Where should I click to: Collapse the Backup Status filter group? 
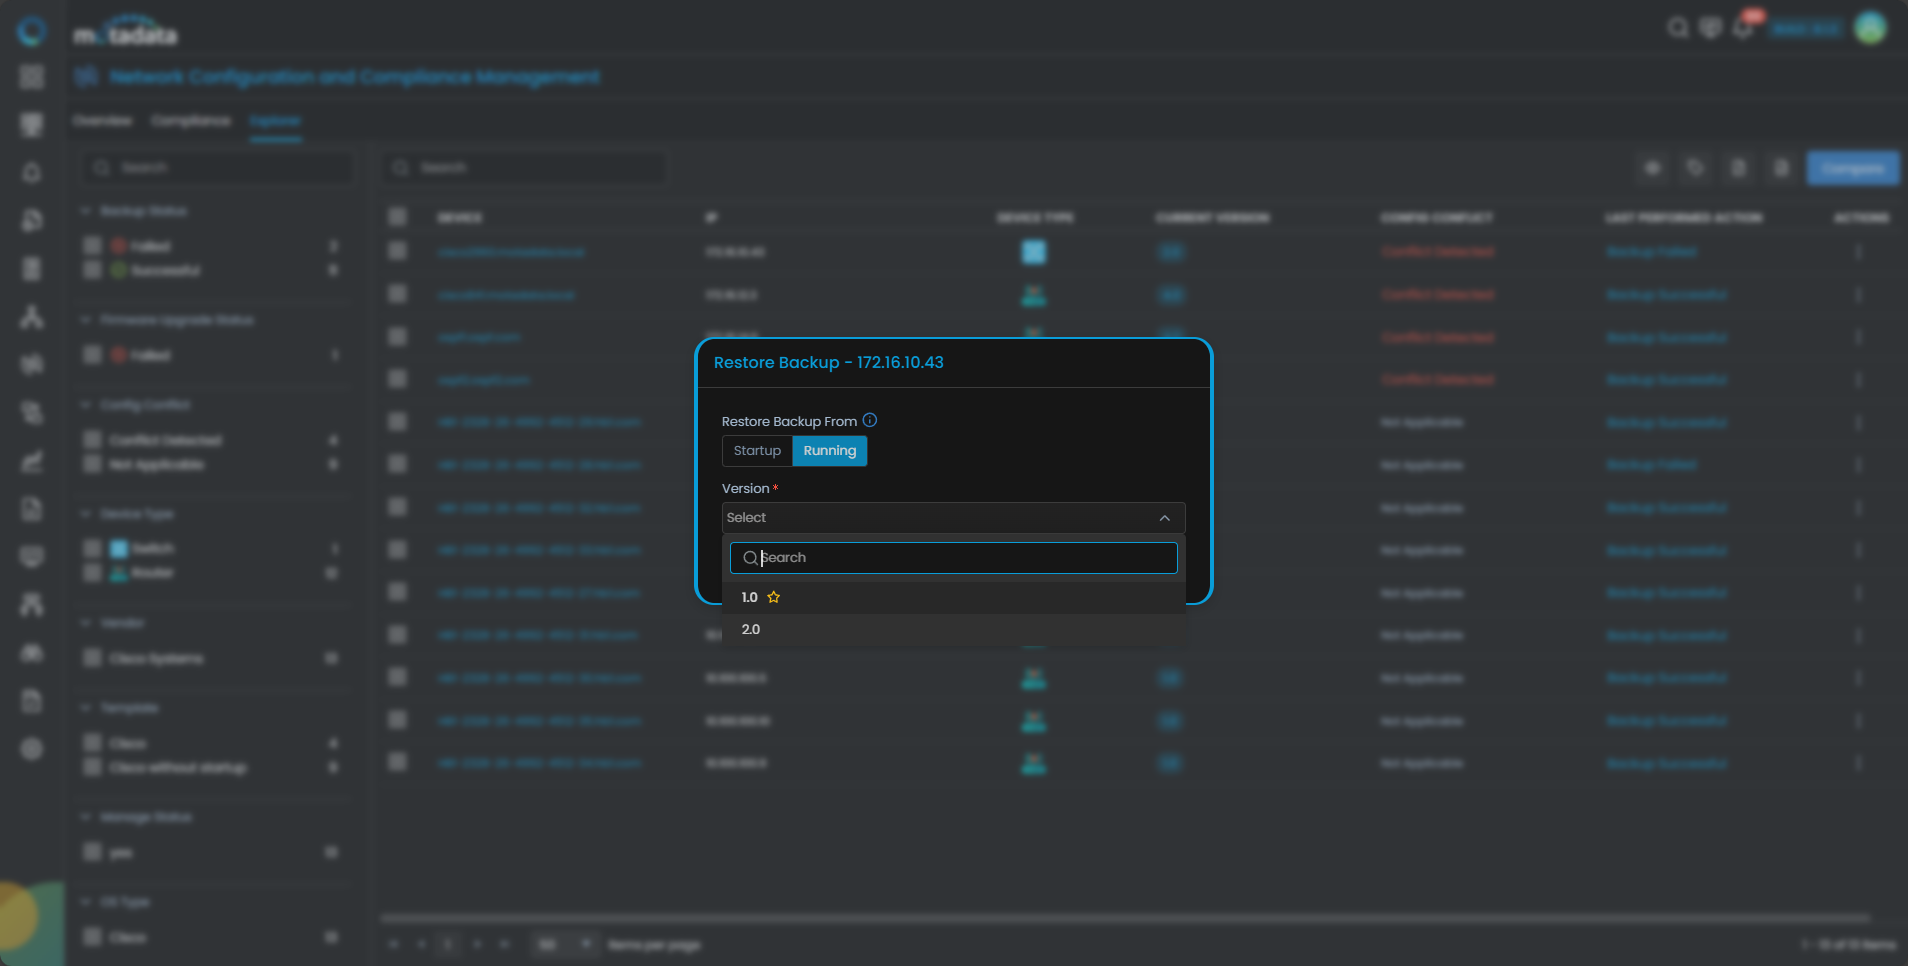pos(85,211)
